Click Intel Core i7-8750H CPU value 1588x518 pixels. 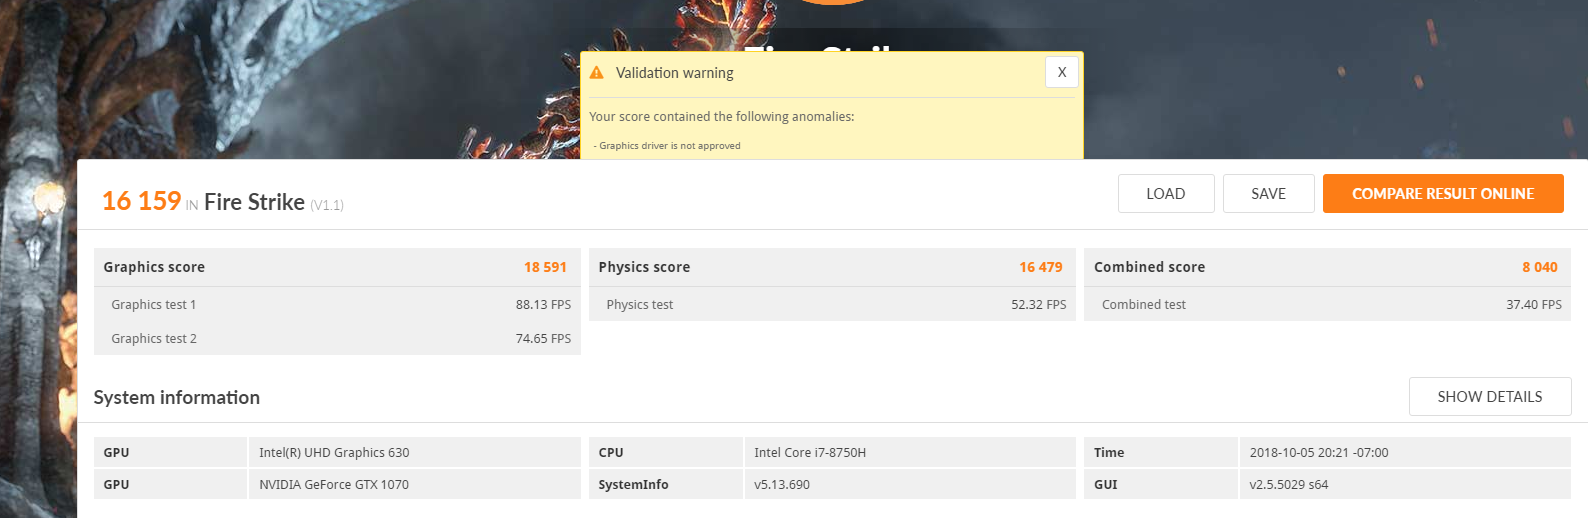(x=810, y=453)
